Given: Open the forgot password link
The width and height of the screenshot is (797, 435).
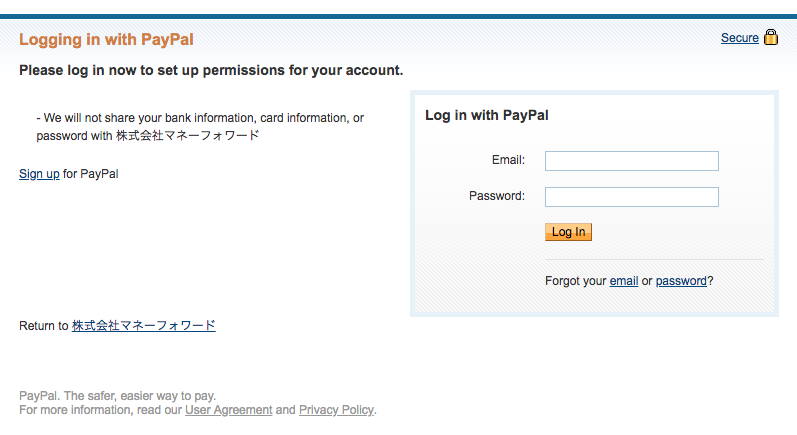Looking at the screenshot, I should 681,281.
